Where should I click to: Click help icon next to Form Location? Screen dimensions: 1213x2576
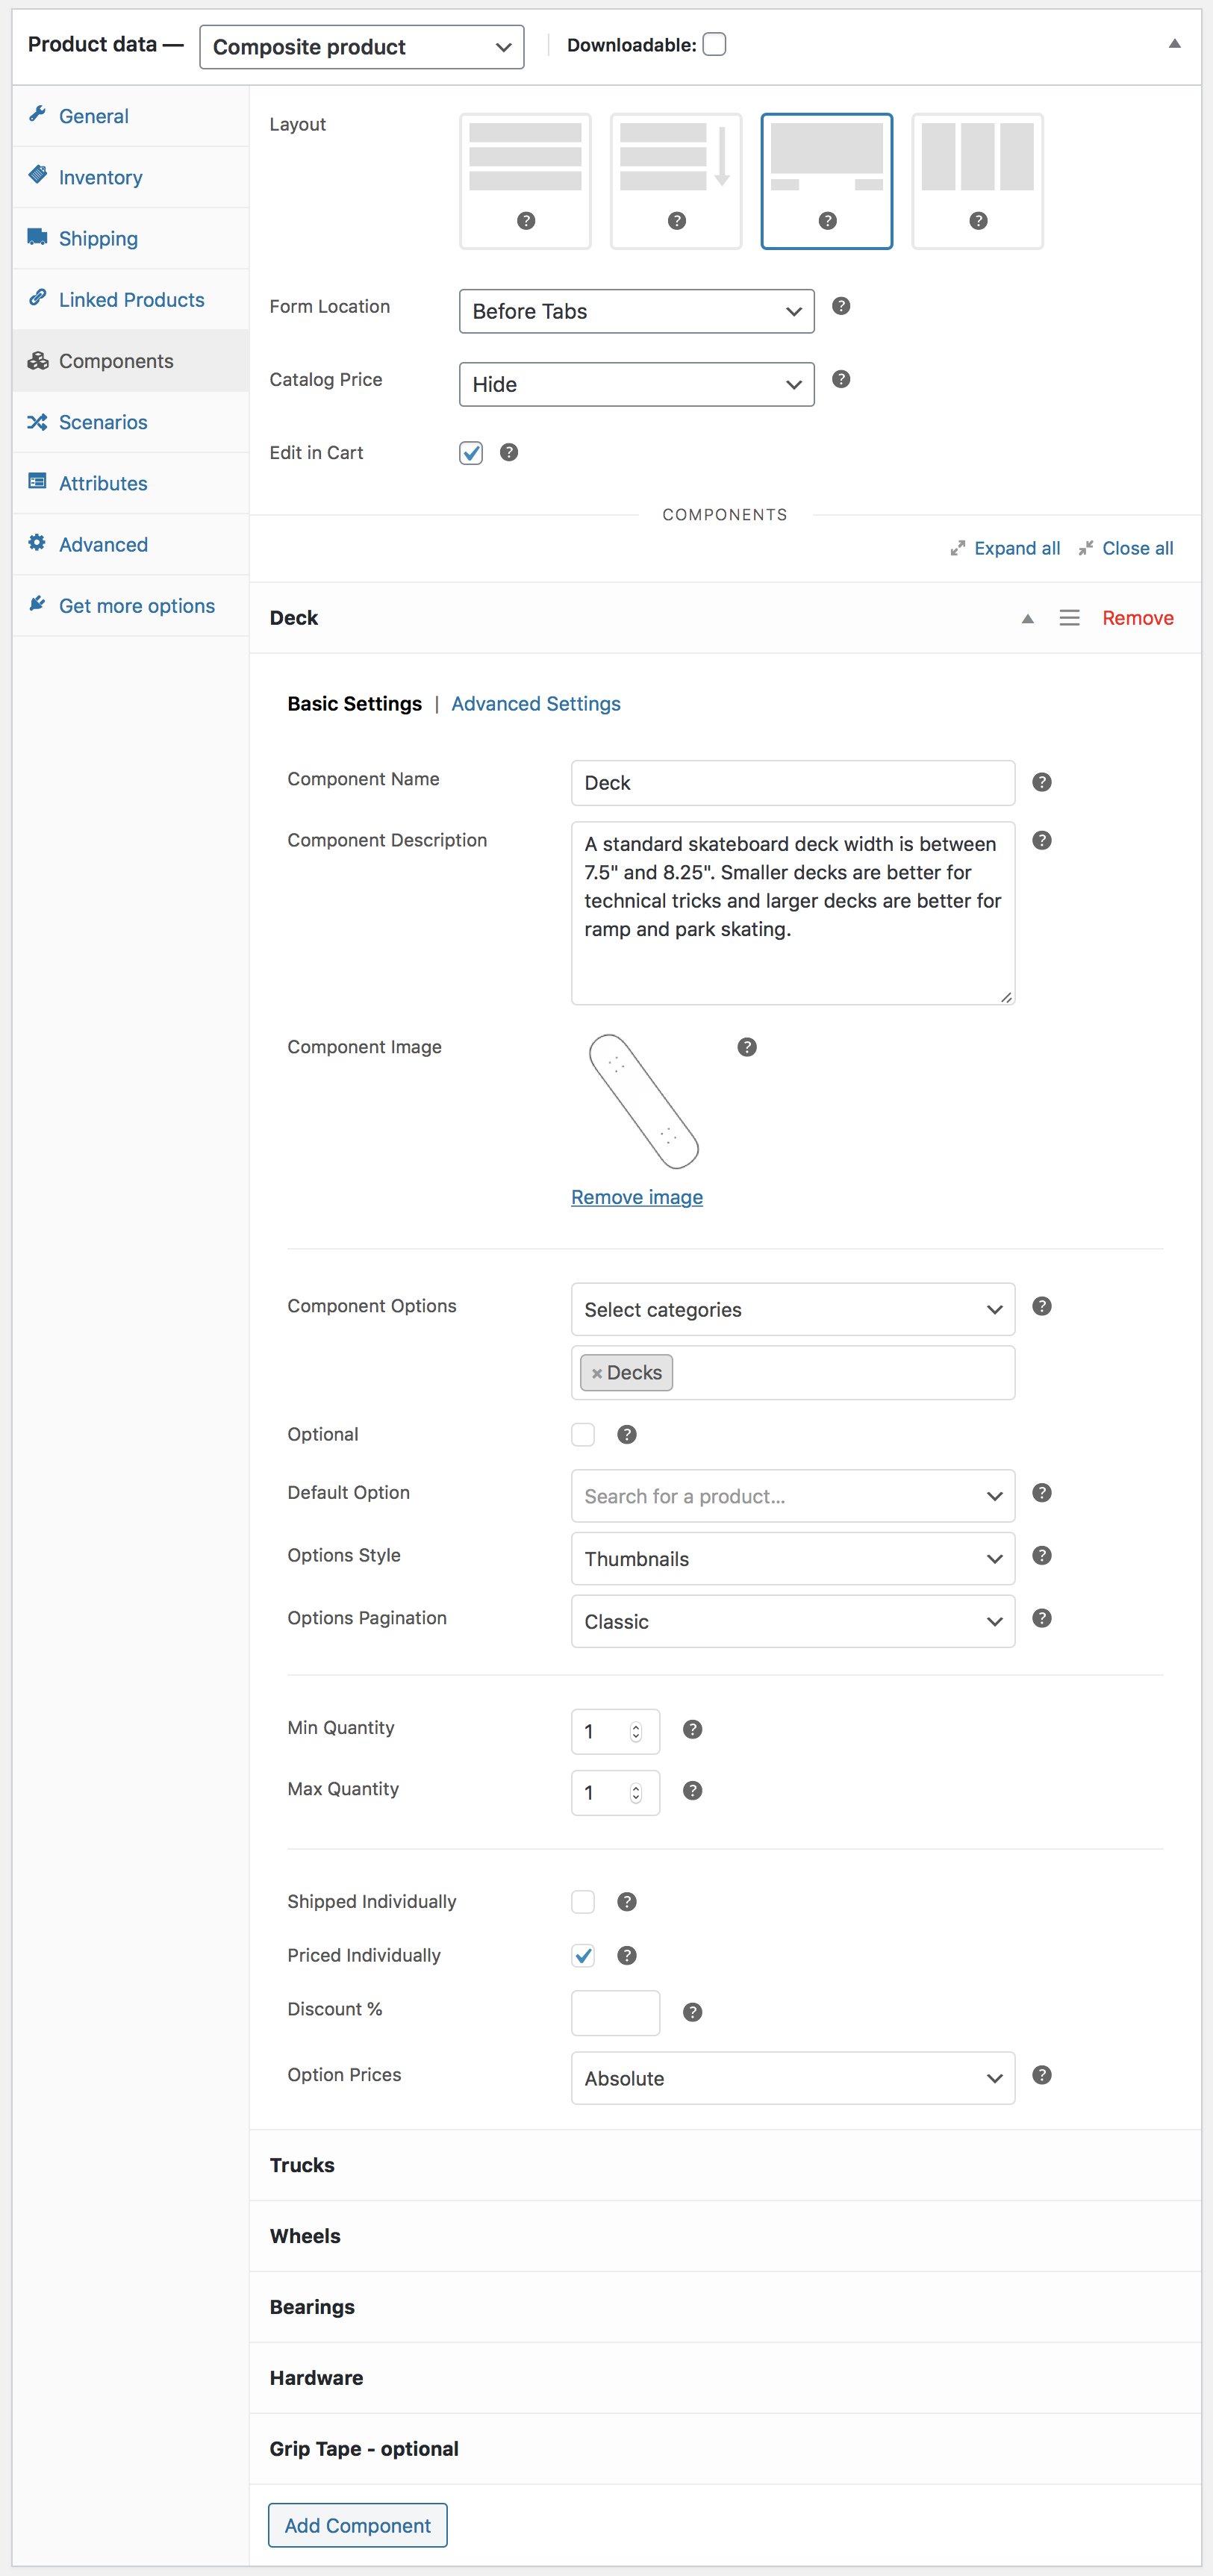(841, 306)
